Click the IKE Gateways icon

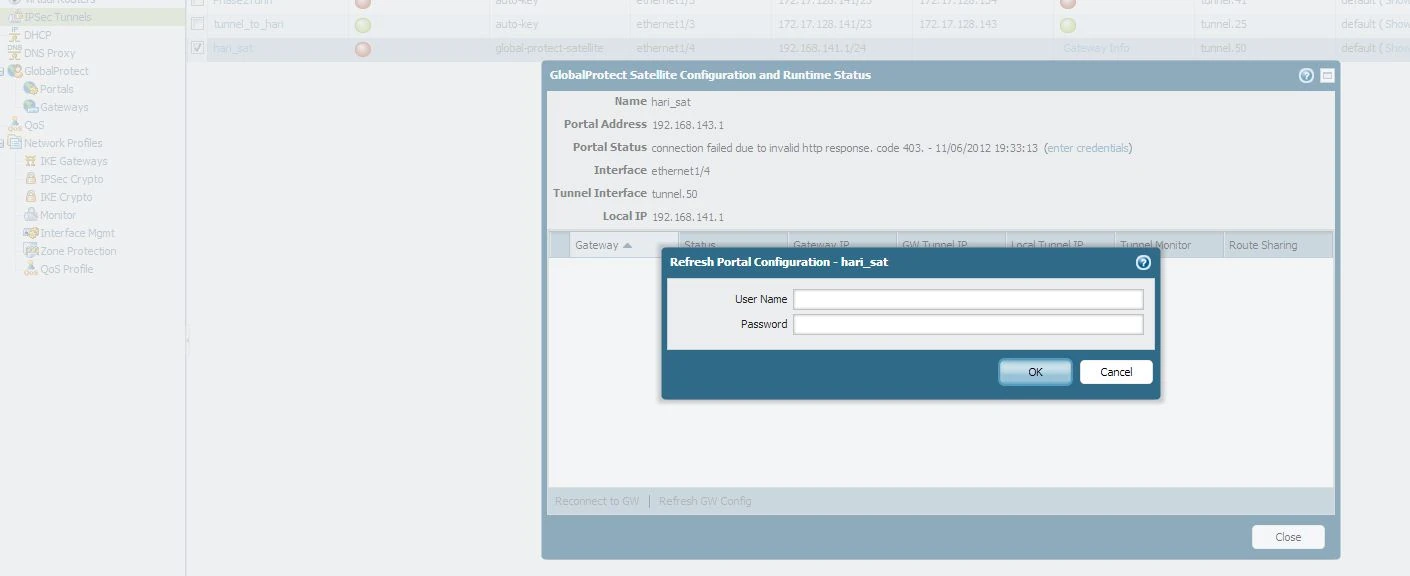click(31, 161)
